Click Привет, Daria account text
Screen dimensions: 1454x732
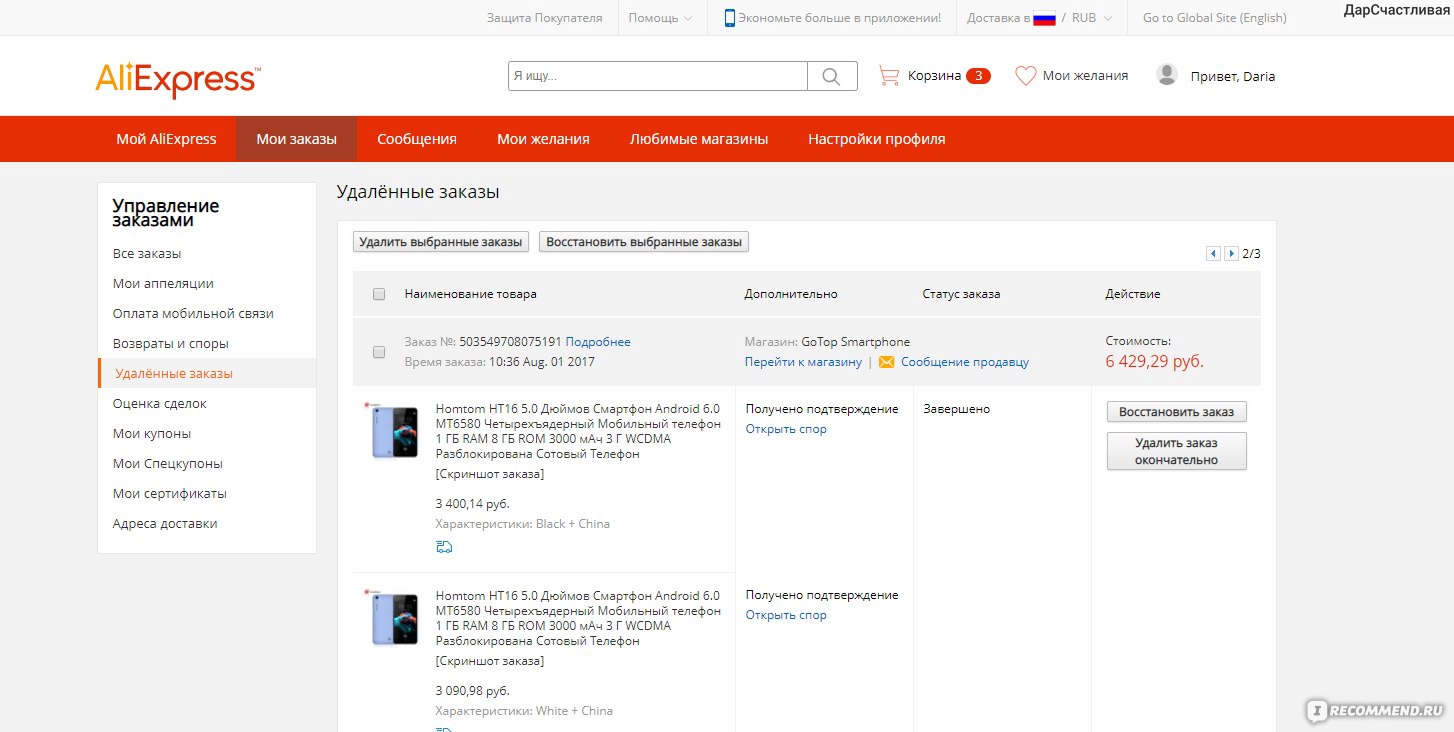[1232, 76]
